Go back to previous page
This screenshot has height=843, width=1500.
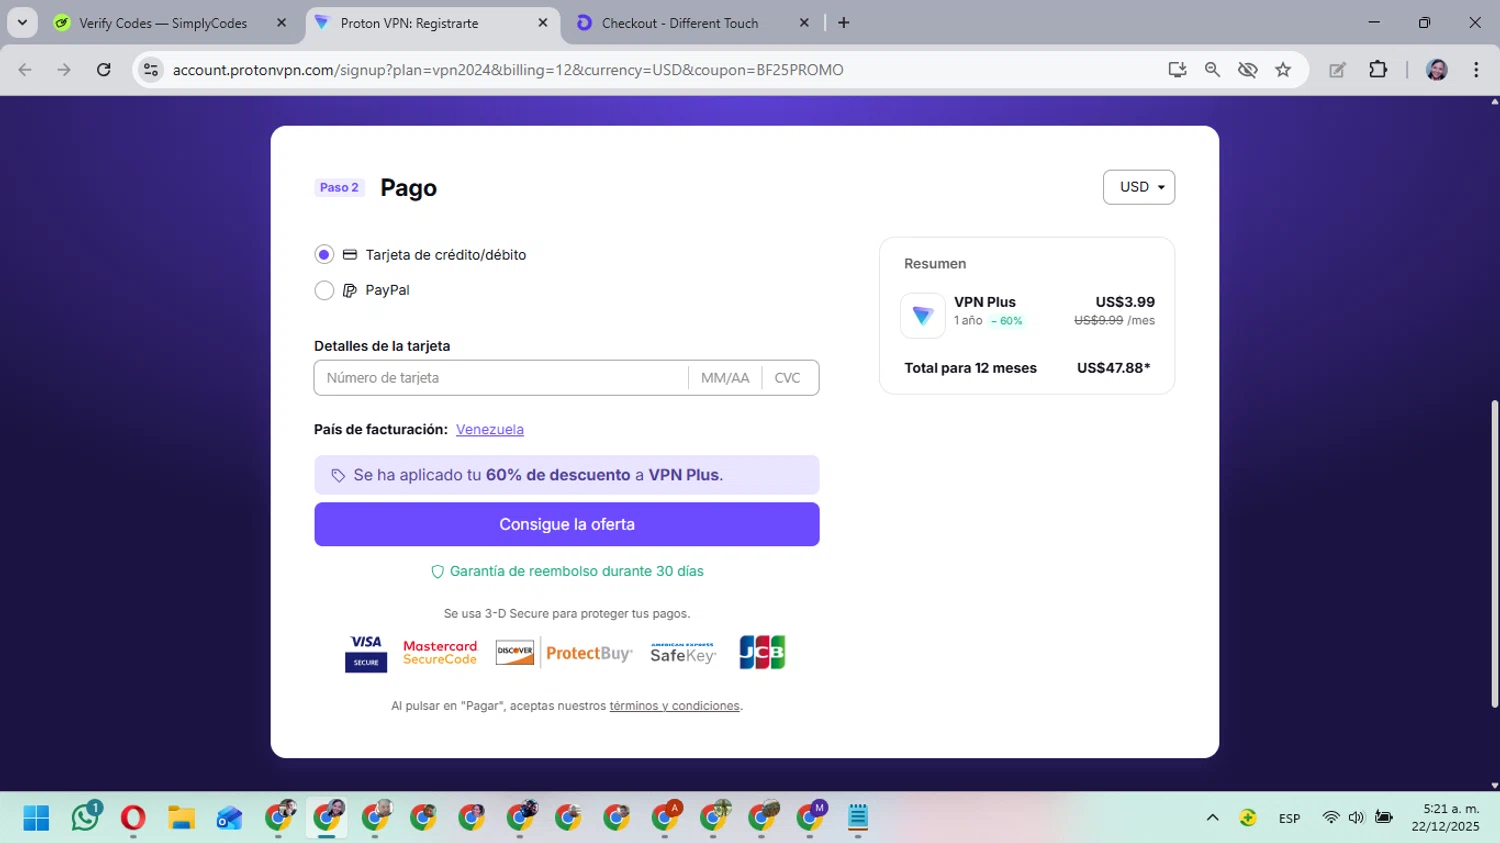(x=25, y=70)
